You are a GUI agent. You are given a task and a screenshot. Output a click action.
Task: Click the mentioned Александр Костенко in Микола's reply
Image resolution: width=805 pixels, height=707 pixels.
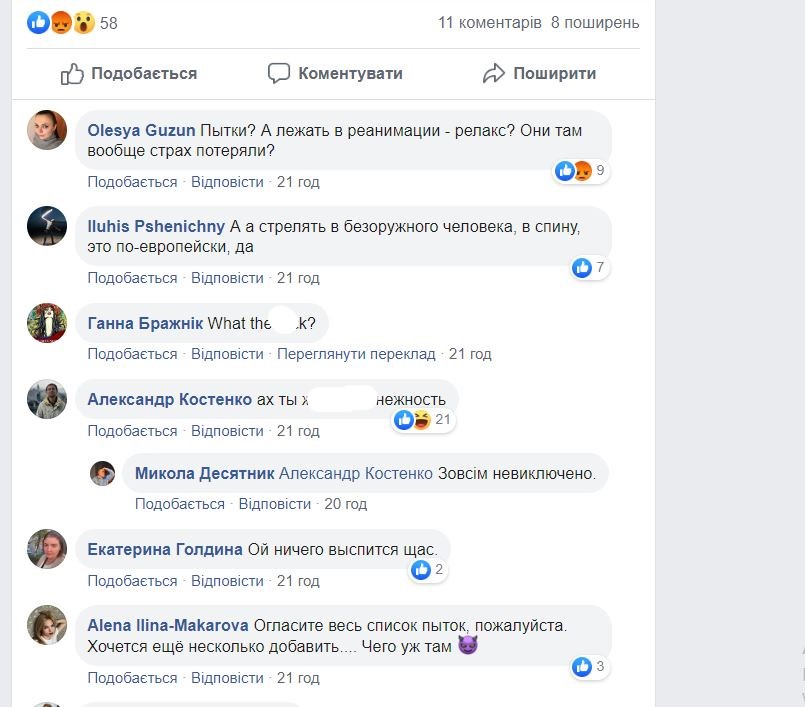[x=356, y=473]
